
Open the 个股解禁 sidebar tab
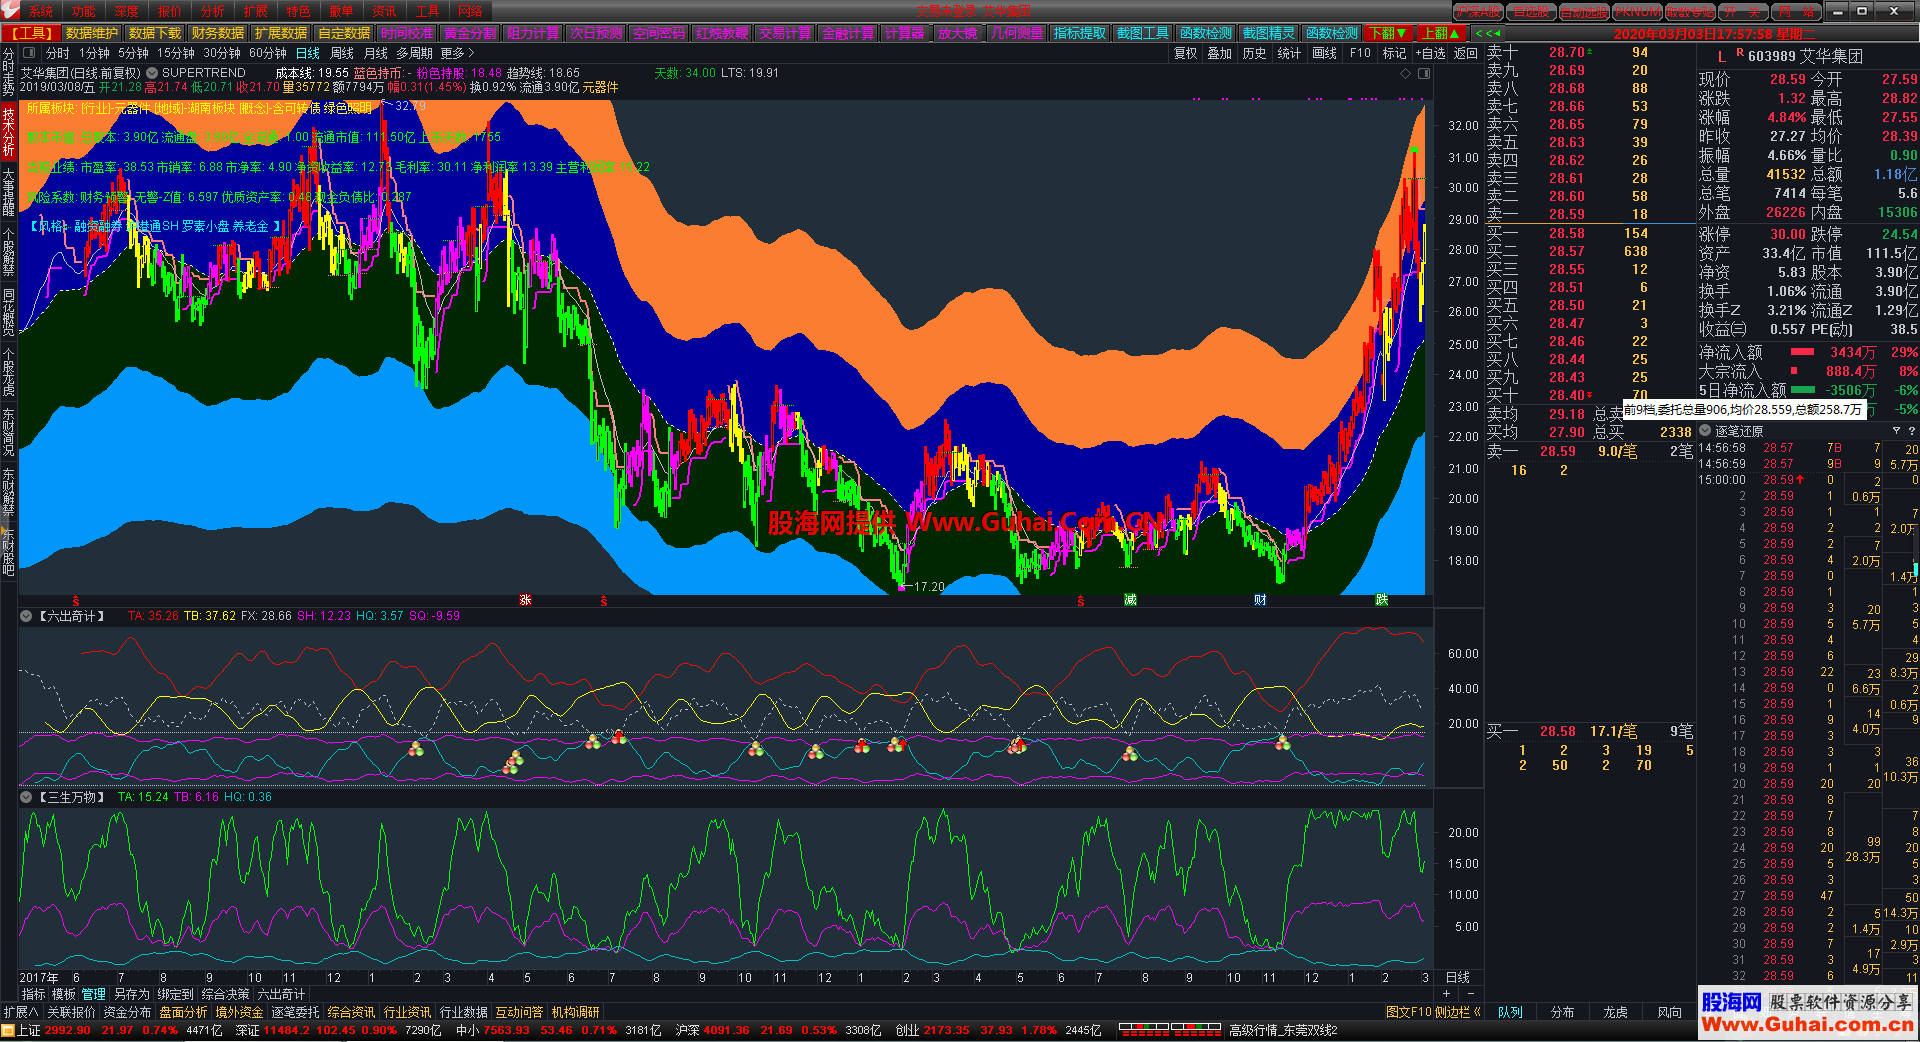point(9,252)
